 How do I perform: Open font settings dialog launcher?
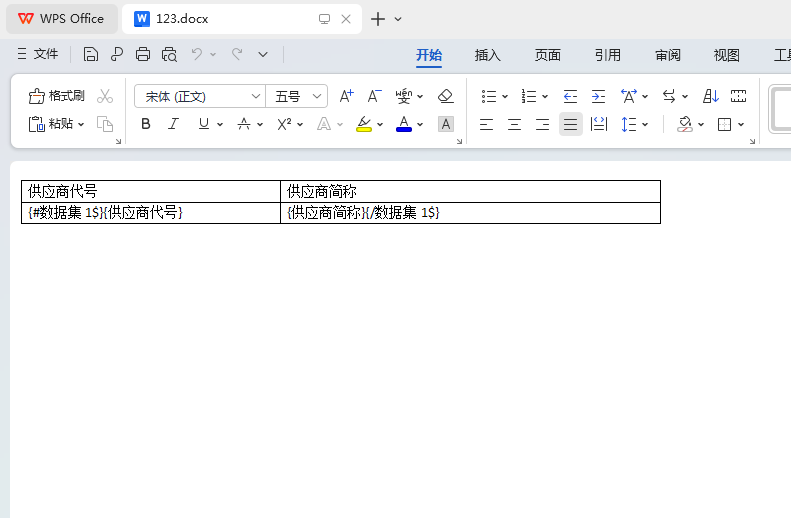(x=459, y=142)
